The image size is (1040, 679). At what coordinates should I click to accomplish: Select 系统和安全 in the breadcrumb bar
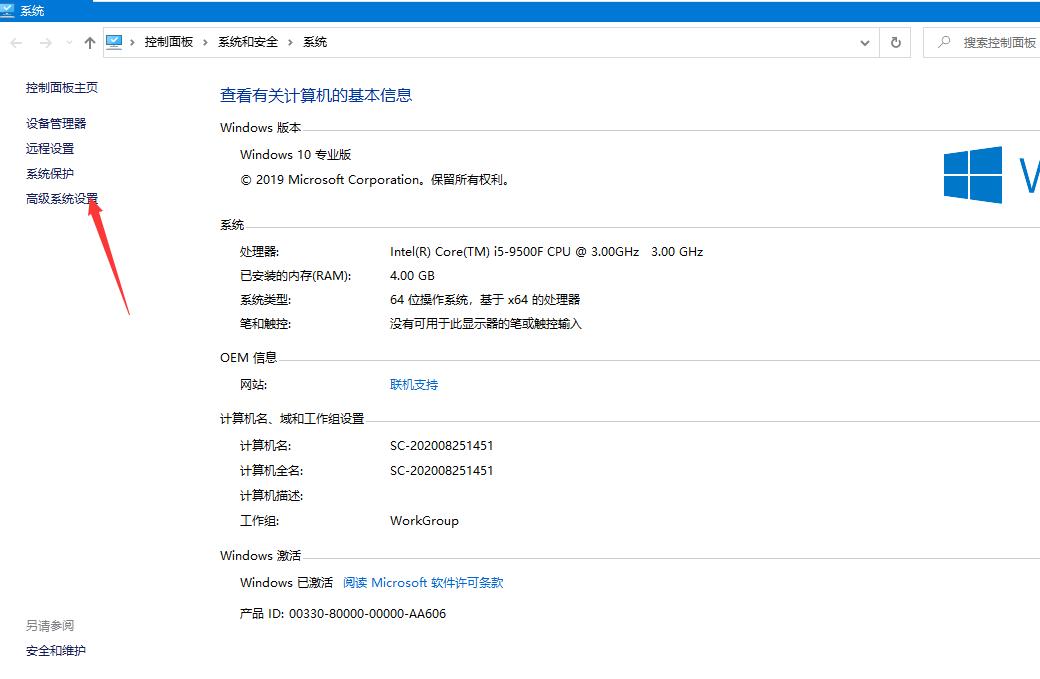[x=249, y=42]
